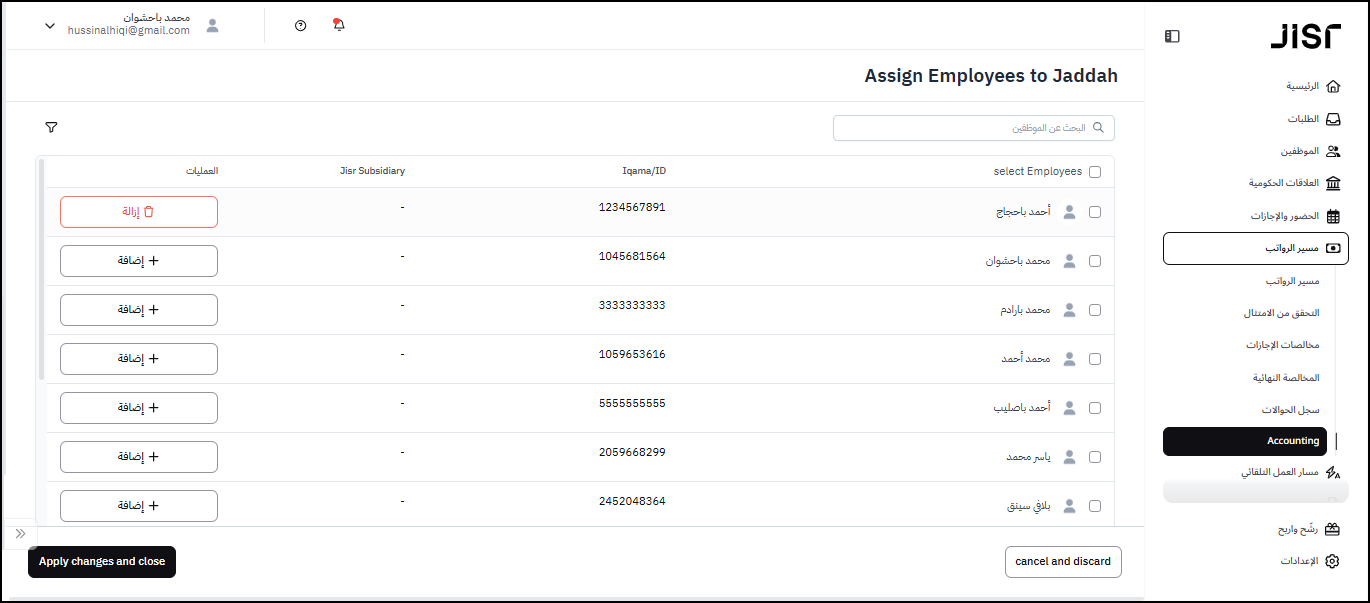This screenshot has width=1370, height=603.
Task: Expand the user account dropdown chevron
Action: [50, 26]
